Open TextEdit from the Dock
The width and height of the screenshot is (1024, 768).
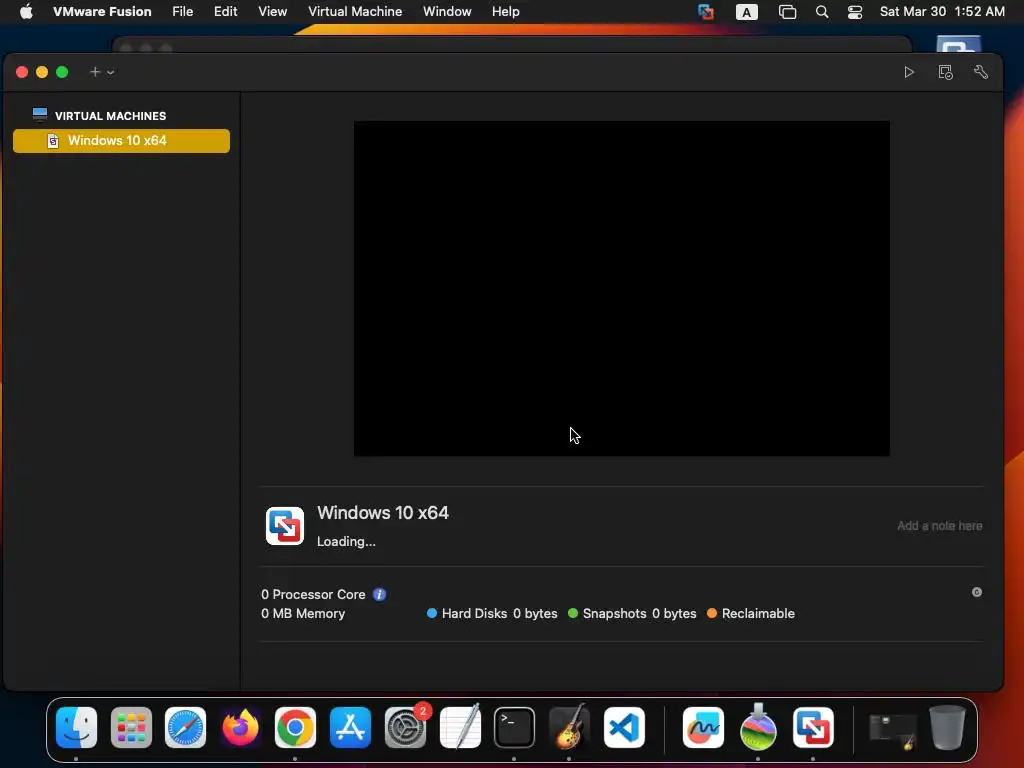[460, 728]
